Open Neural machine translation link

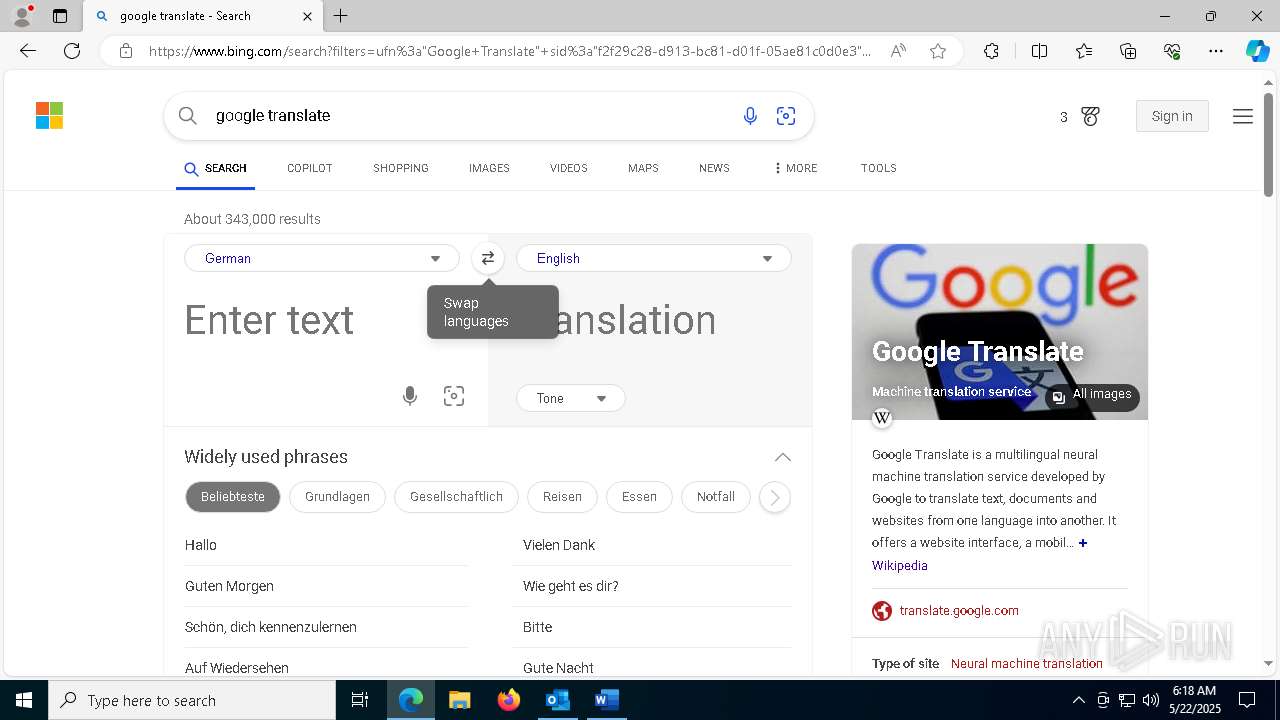click(1027, 664)
